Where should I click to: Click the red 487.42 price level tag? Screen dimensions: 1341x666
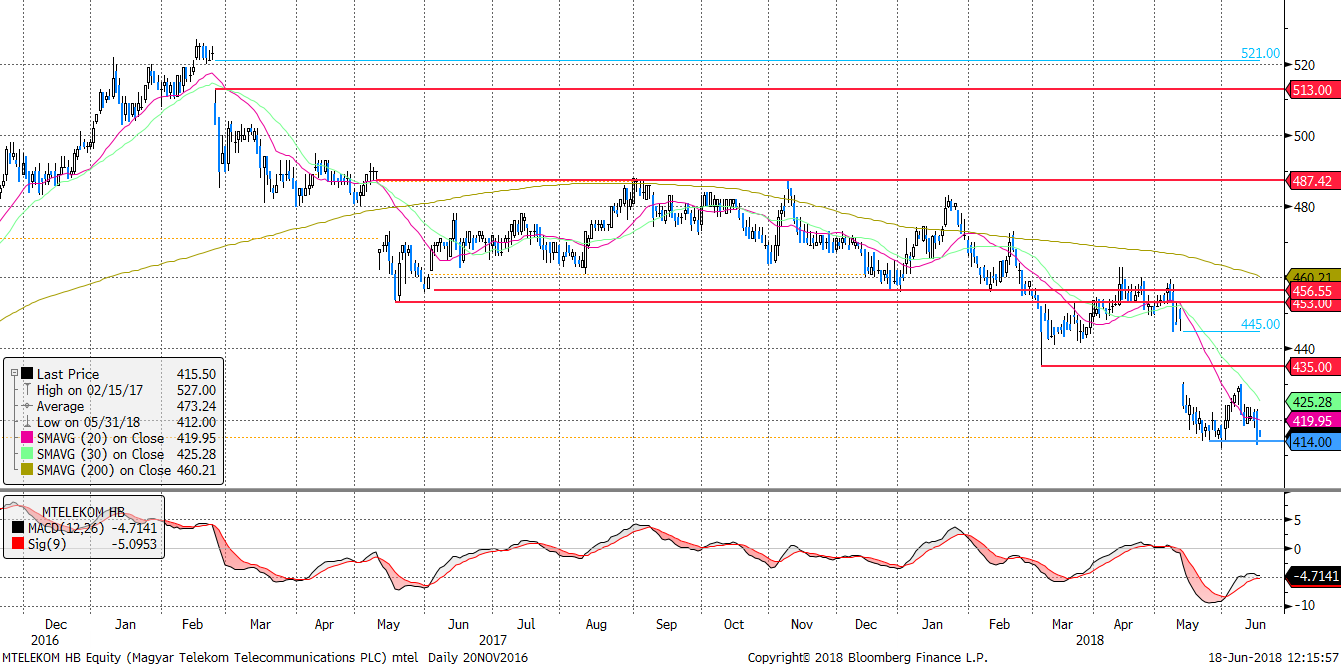pyautogui.click(x=1312, y=180)
